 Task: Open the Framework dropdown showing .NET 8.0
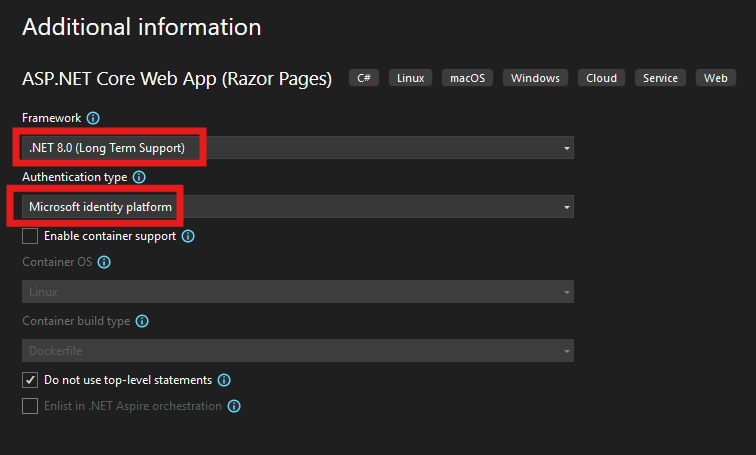click(297, 147)
